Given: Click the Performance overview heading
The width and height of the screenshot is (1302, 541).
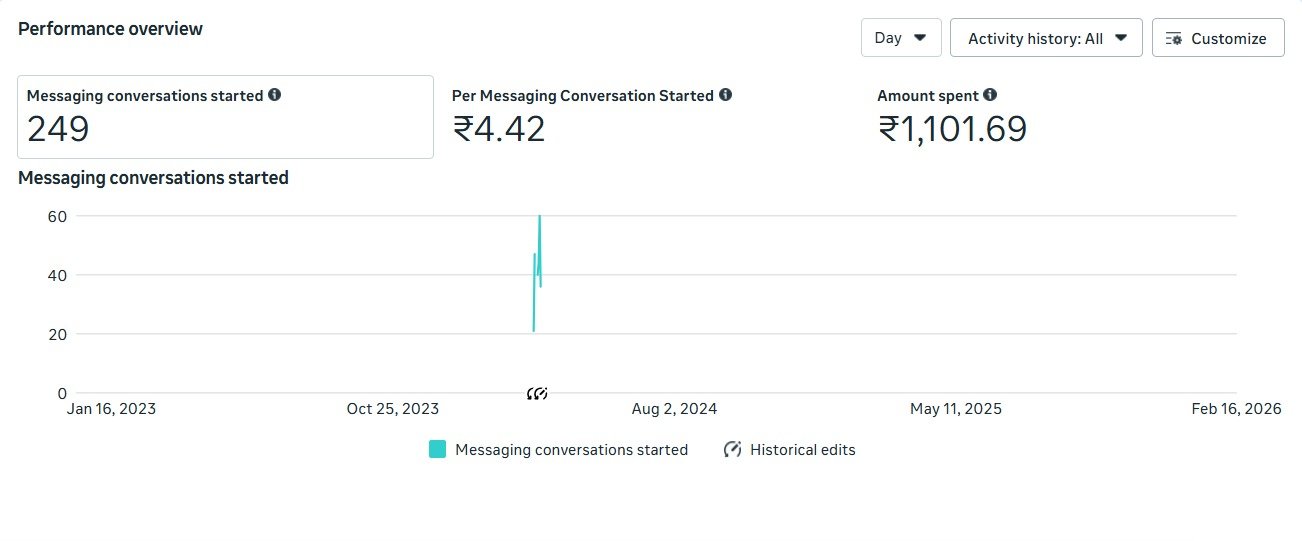Looking at the screenshot, I should (110, 29).
